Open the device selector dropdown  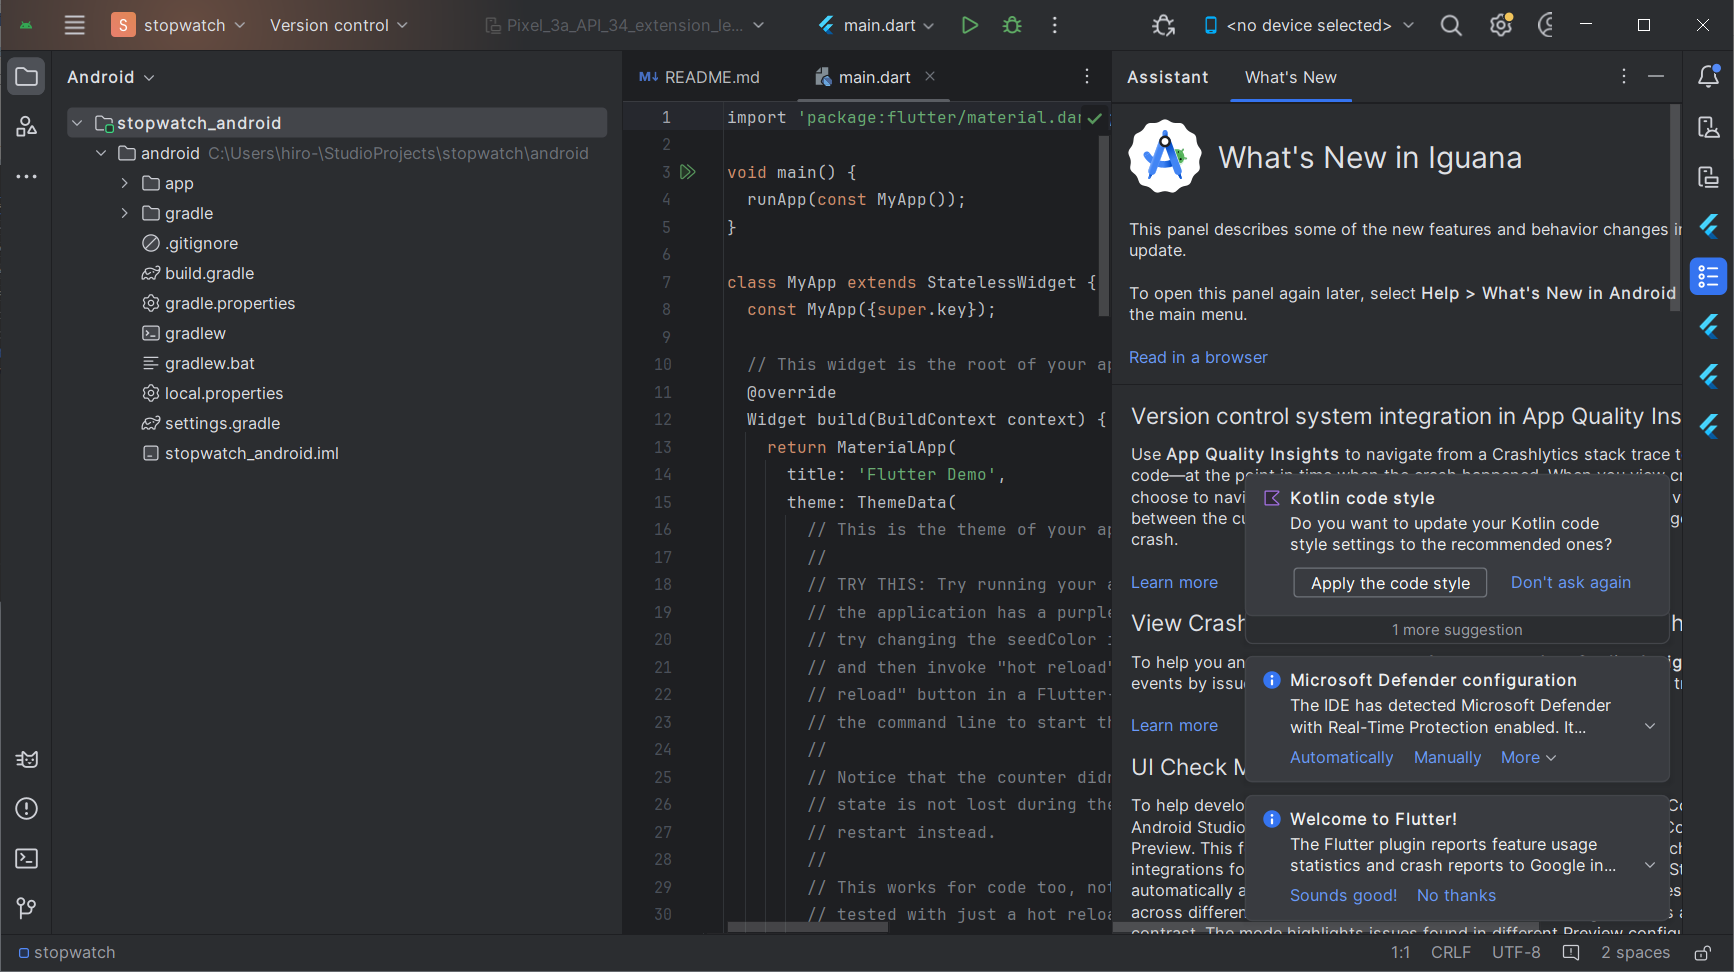[1308, 25]
